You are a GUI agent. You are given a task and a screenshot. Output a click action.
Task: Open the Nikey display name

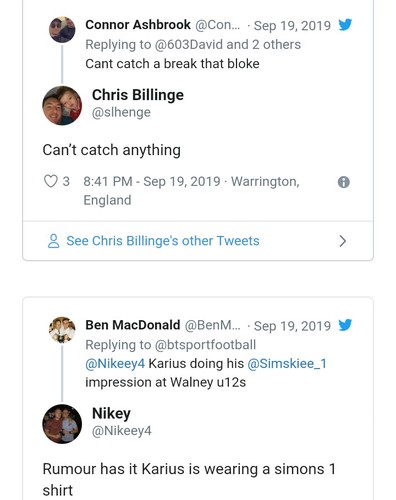[111, 414]
